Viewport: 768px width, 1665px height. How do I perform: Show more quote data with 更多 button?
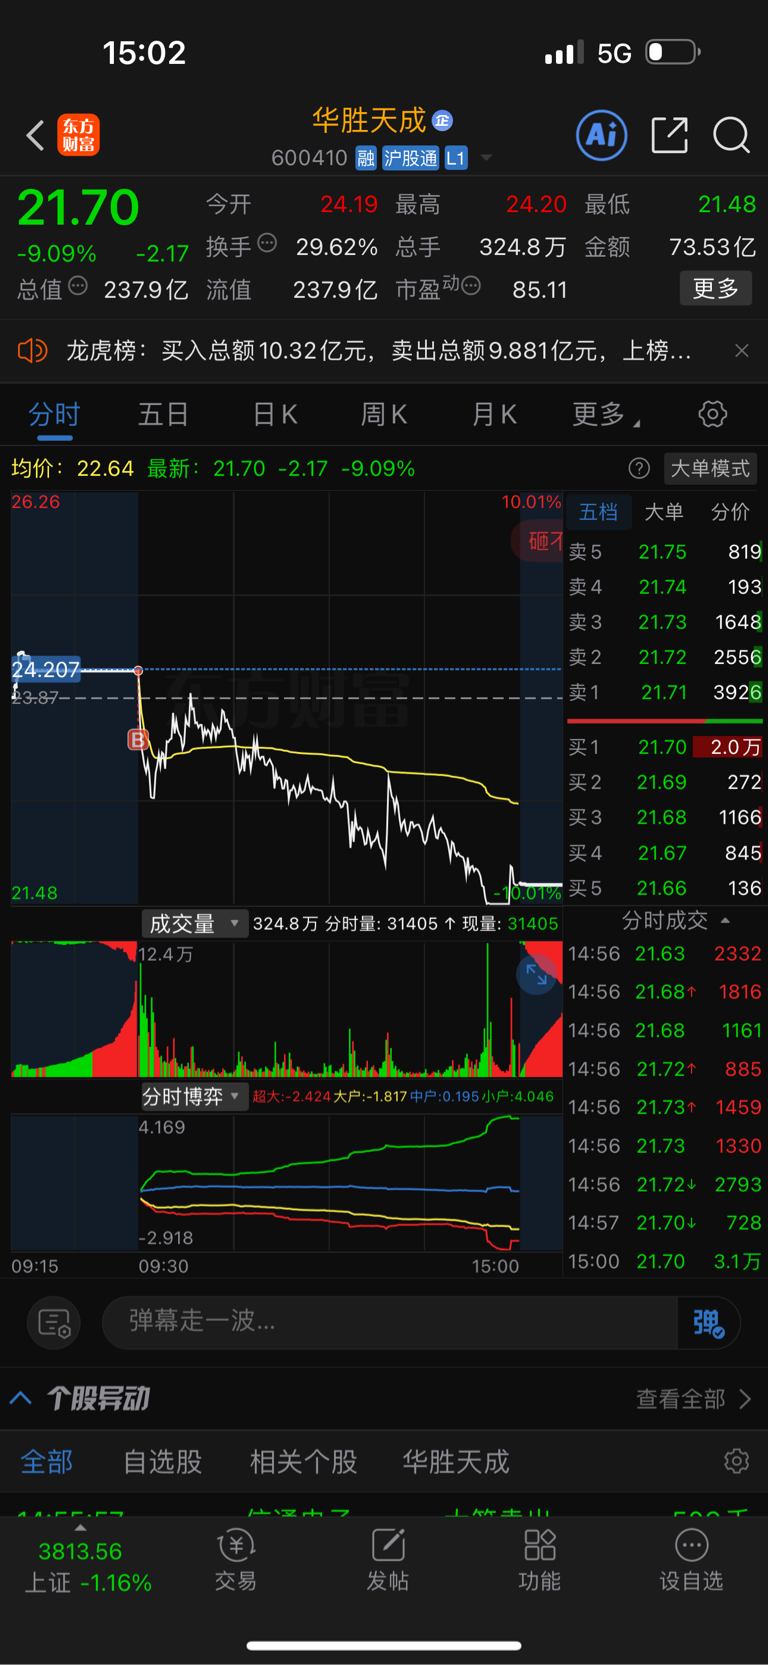(x=715, y=288)
